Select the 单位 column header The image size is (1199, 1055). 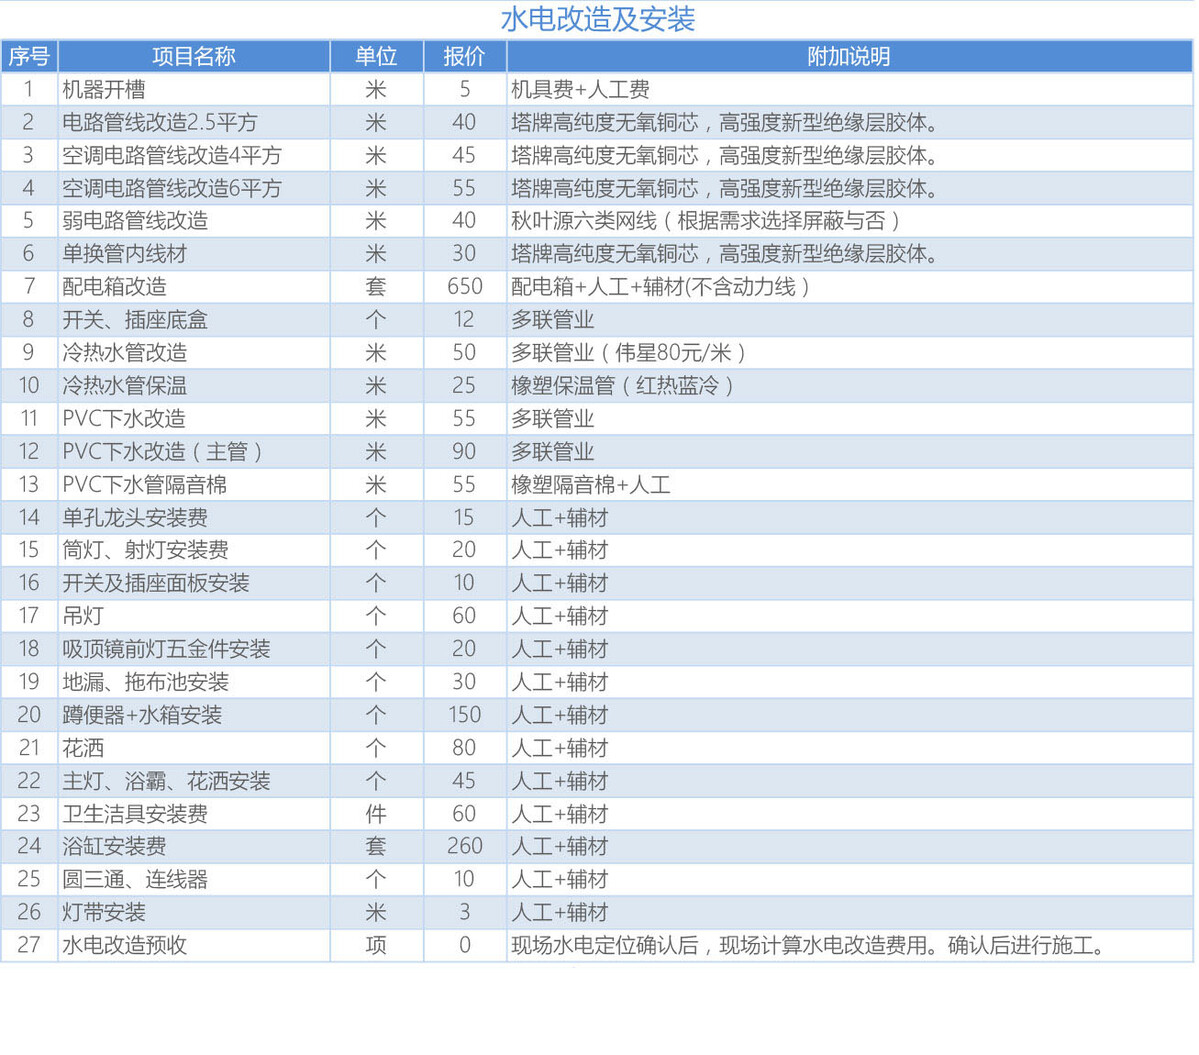pos(376,57)
